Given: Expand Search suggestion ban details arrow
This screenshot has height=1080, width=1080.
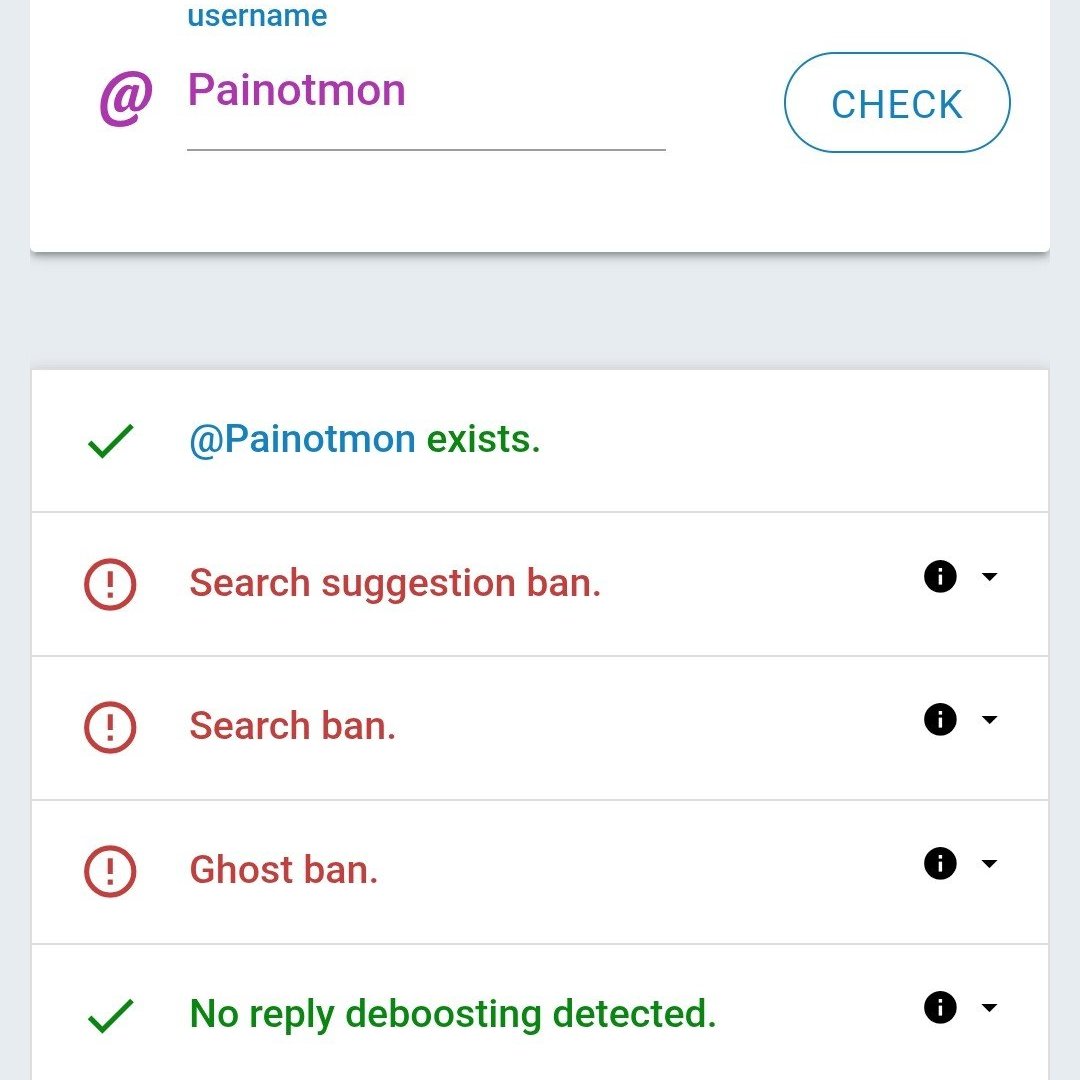Looking at the screenshot, I should click(x=989, y=577).
